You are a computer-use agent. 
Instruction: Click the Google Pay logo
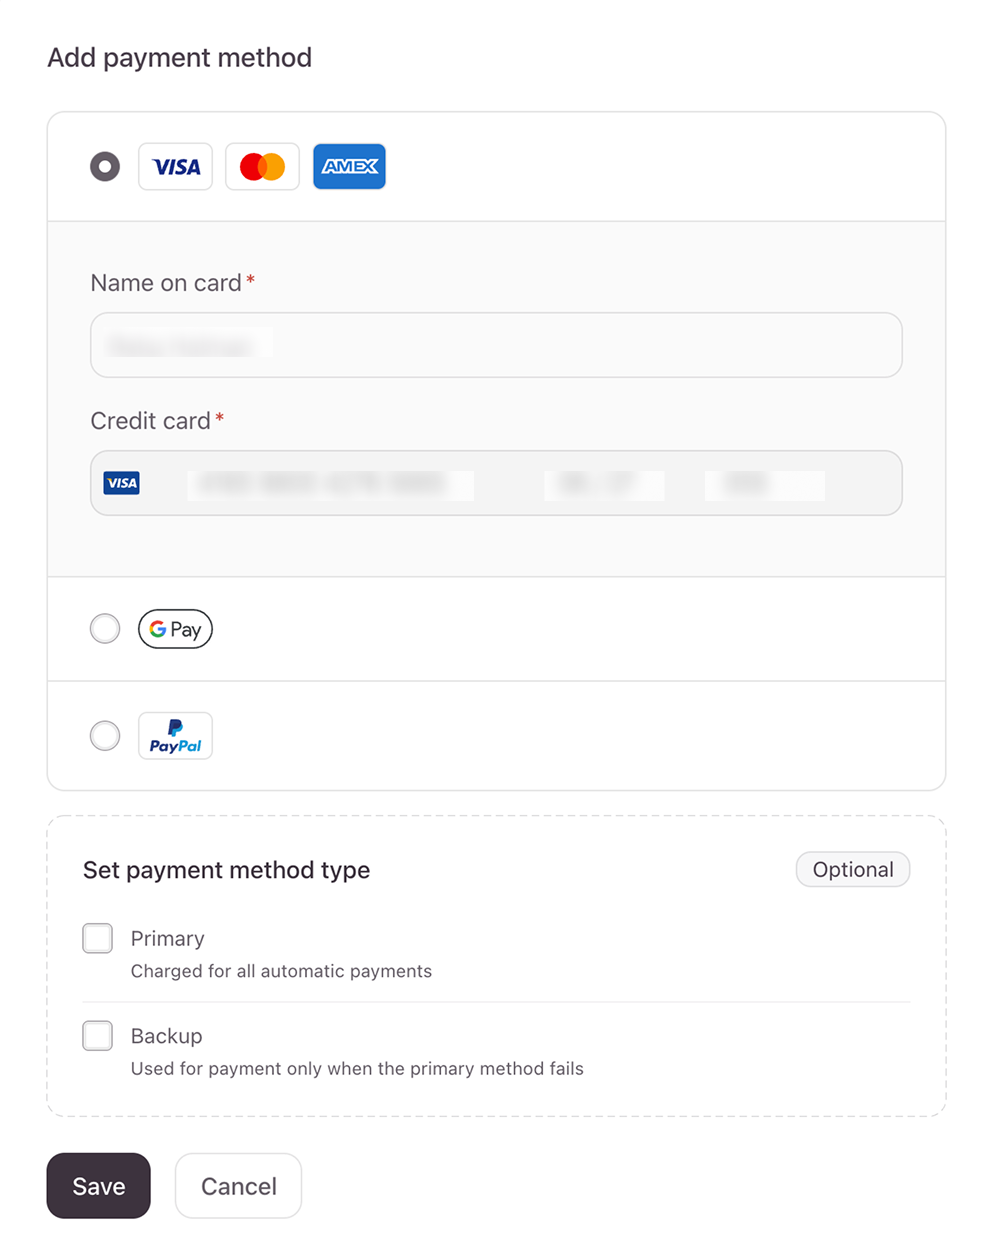(x=175, y=629)
